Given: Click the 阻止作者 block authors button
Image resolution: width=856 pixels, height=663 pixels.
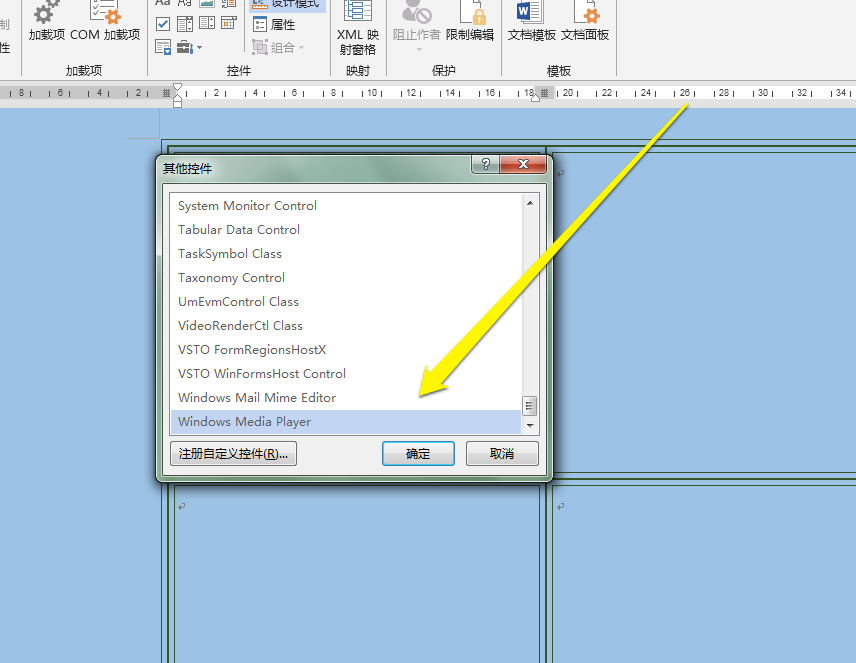Looking at the screenshot, I should [417, 25].
